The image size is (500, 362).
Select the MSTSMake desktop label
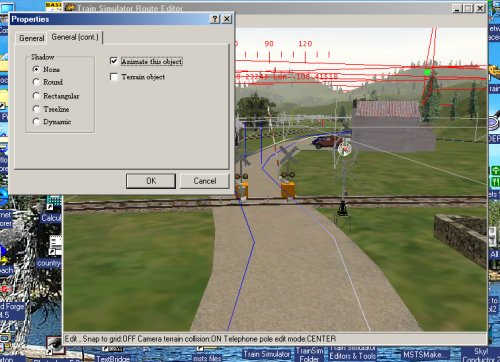423,354
